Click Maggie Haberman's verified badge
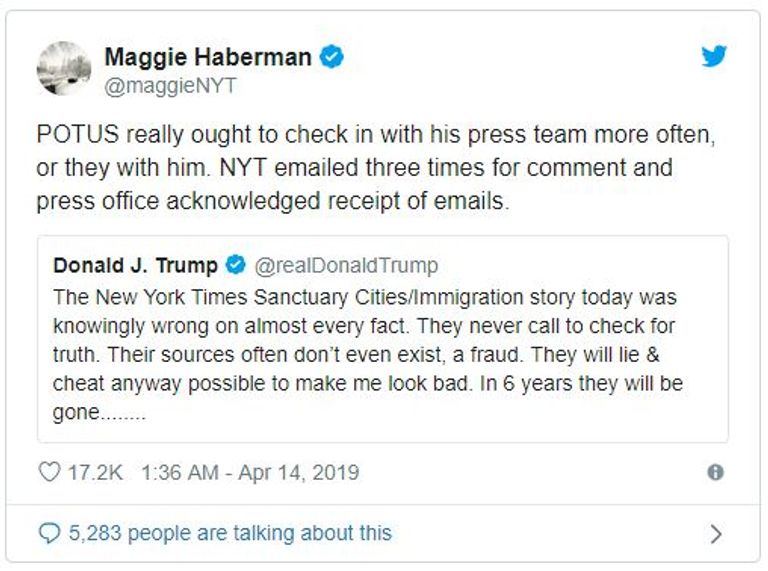Image resolution: width=768 pixels, height=571 pixels. point(332,58)
